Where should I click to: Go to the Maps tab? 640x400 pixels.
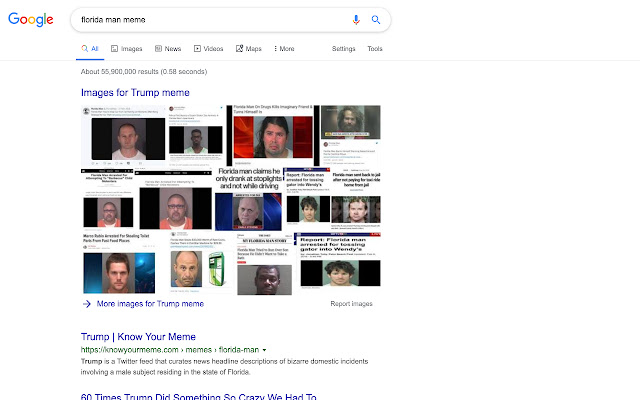point(249,49)
